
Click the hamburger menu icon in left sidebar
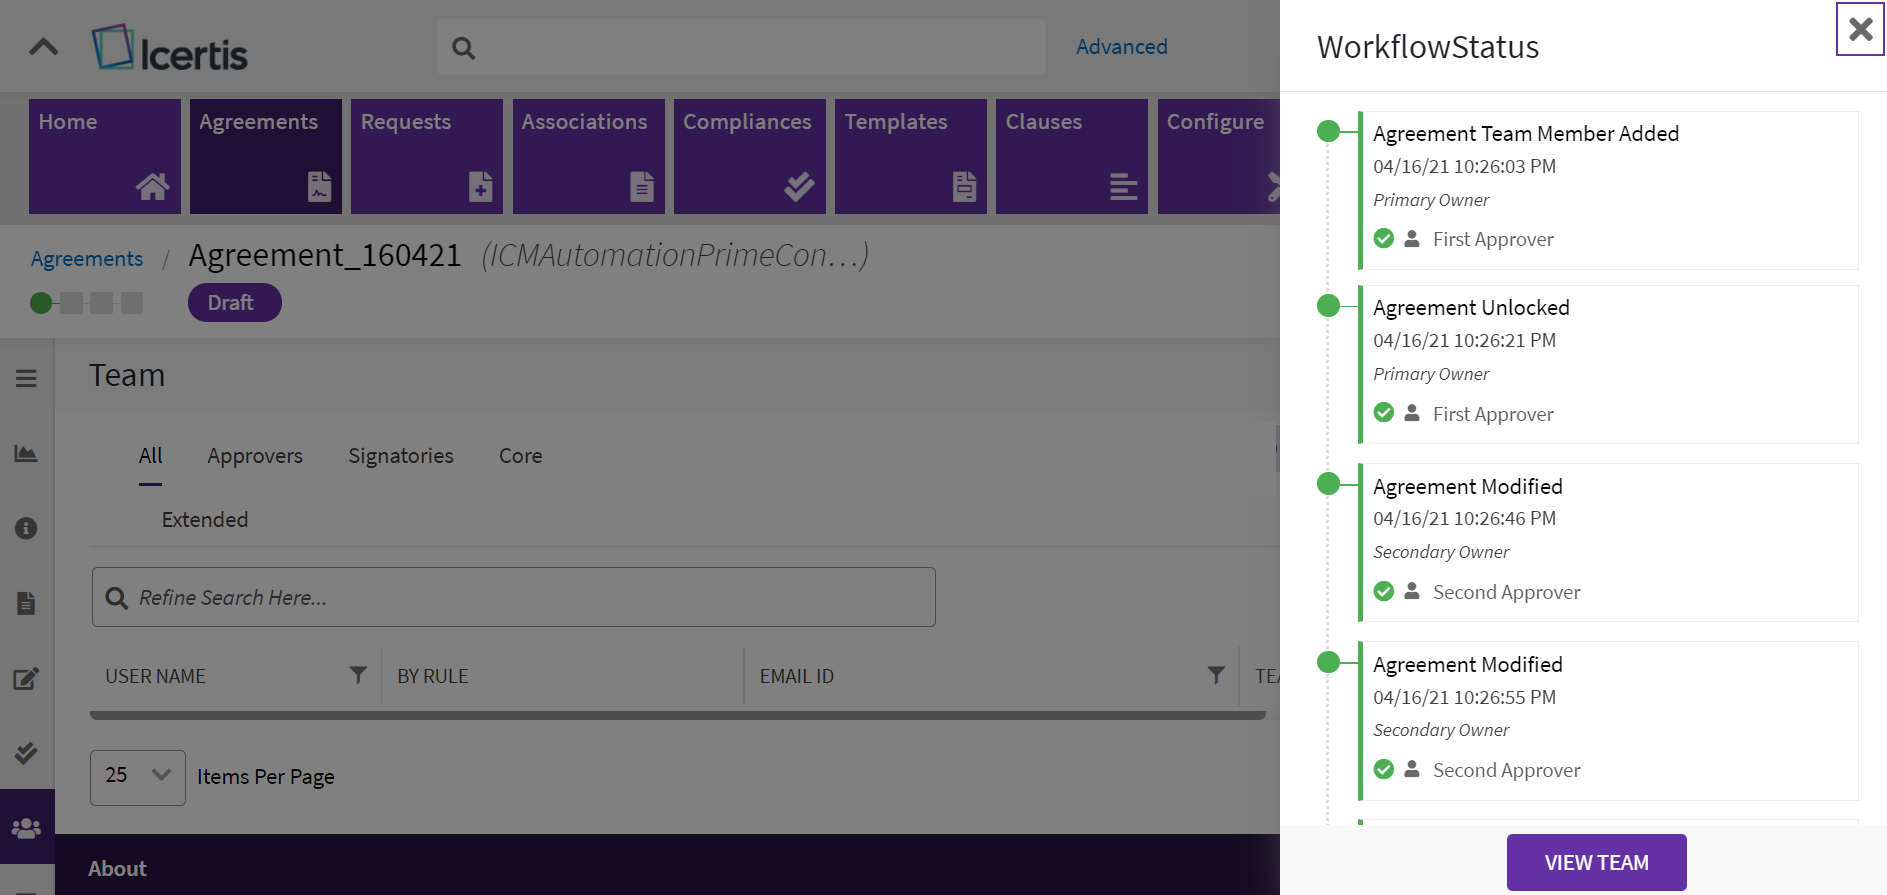tap(26, 378)
